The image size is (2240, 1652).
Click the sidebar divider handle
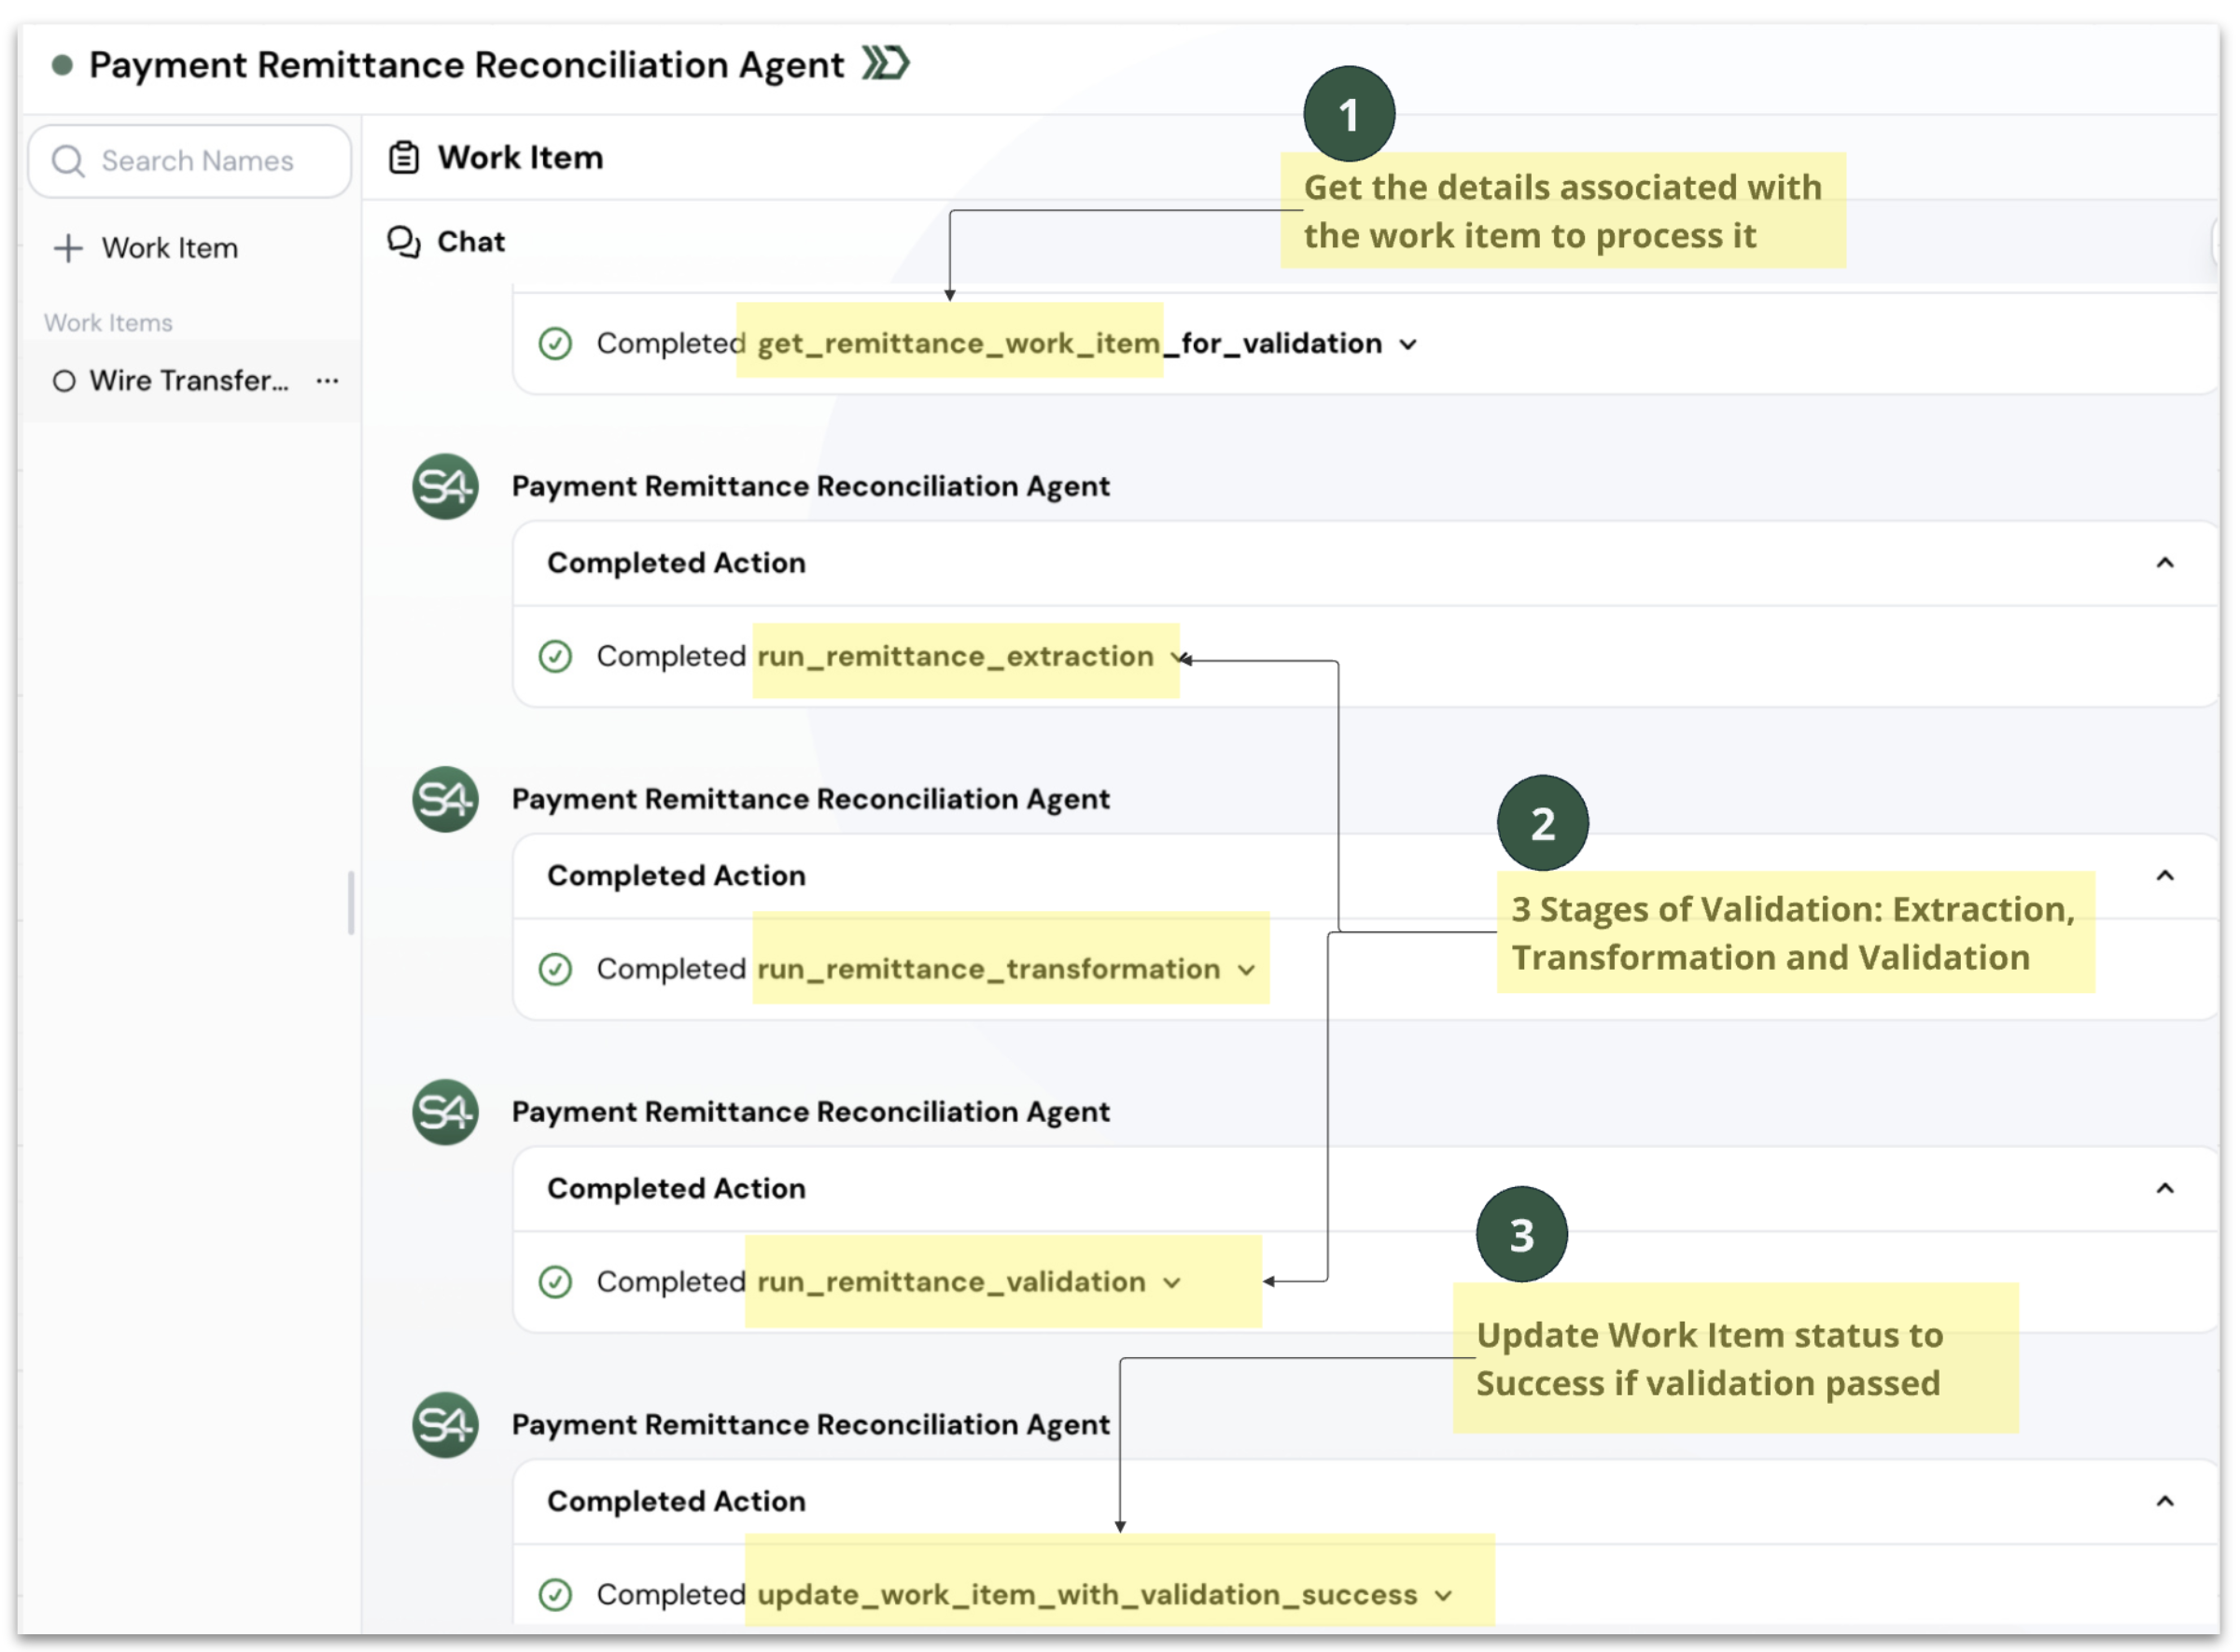pyautogui.click(x=350, y=903)
